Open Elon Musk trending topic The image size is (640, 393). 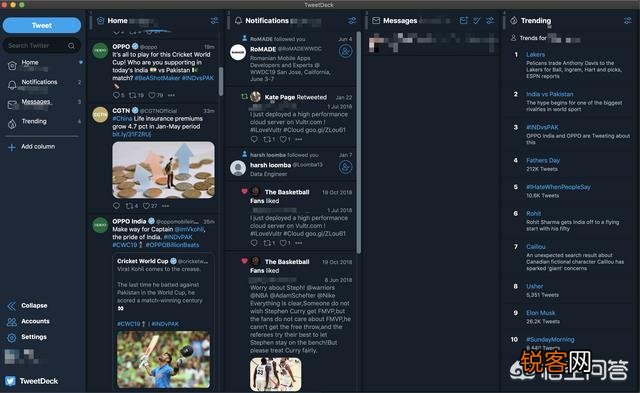click(540, 313)
